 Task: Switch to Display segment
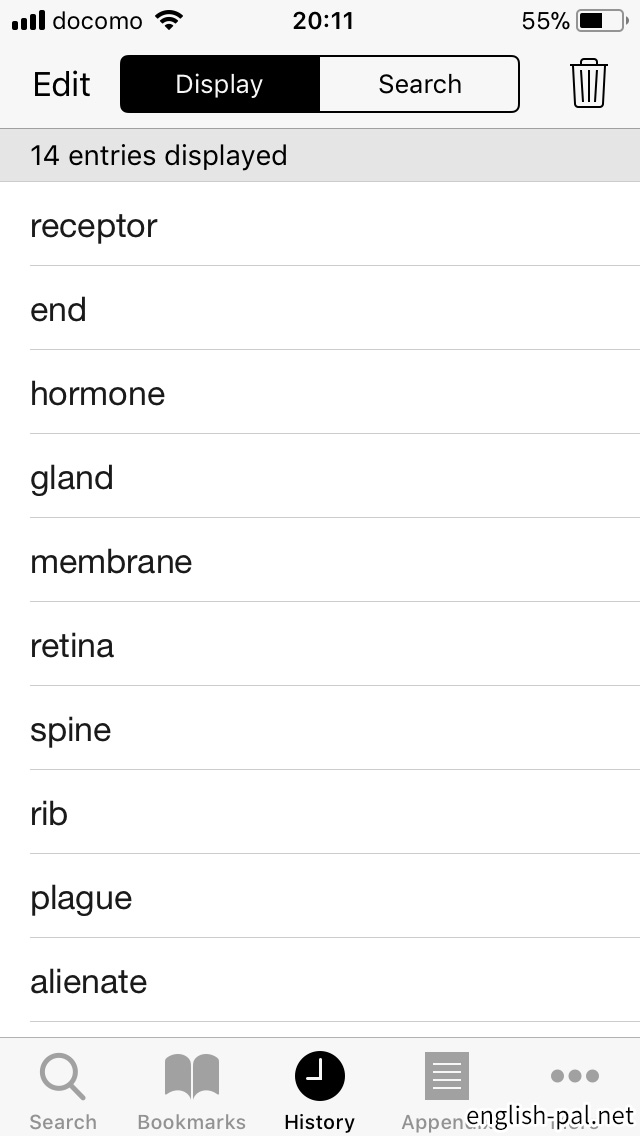(x=220, y=84)
